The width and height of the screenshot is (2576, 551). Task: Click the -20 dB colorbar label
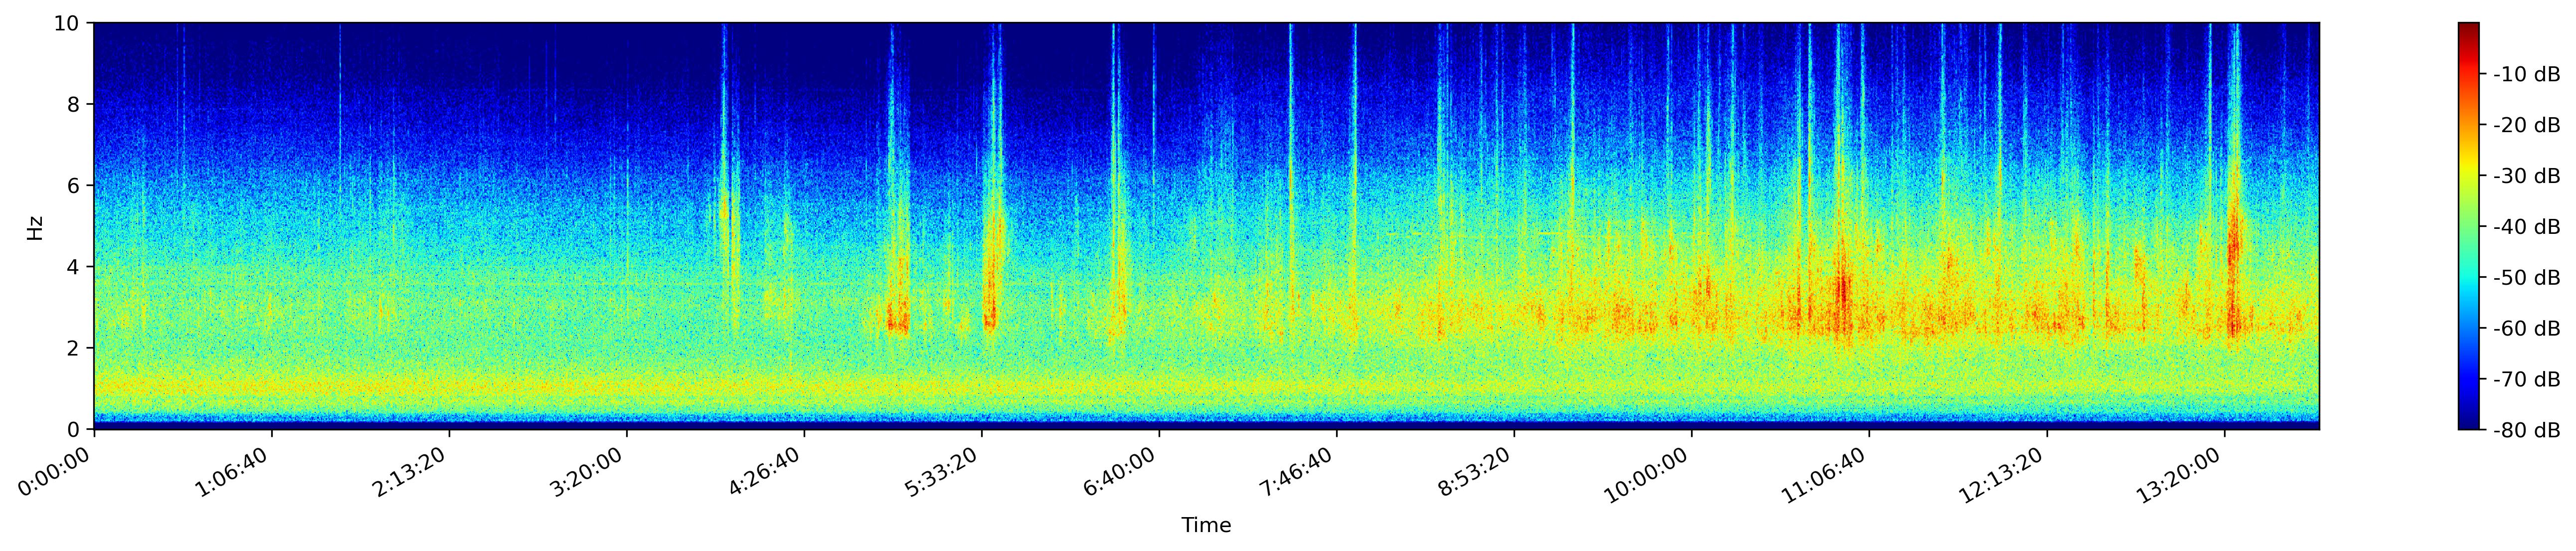click(x=2526, y=125)
